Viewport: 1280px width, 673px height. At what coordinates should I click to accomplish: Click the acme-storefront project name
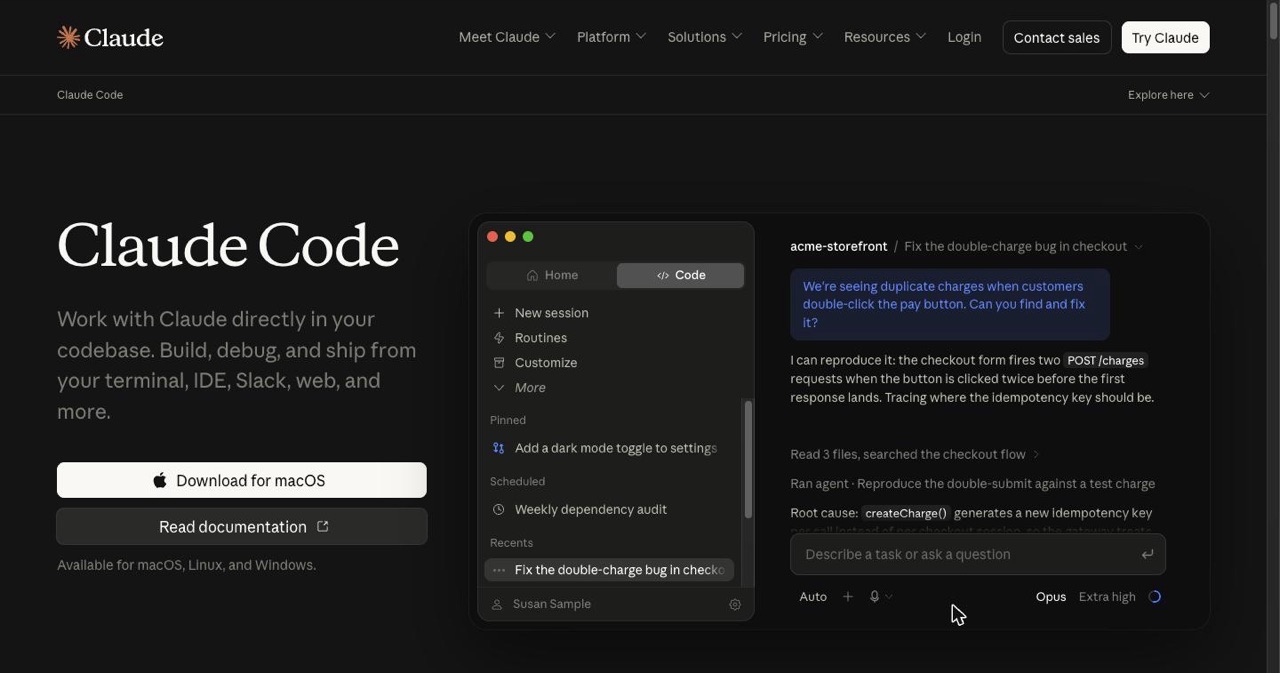[839, 246]
